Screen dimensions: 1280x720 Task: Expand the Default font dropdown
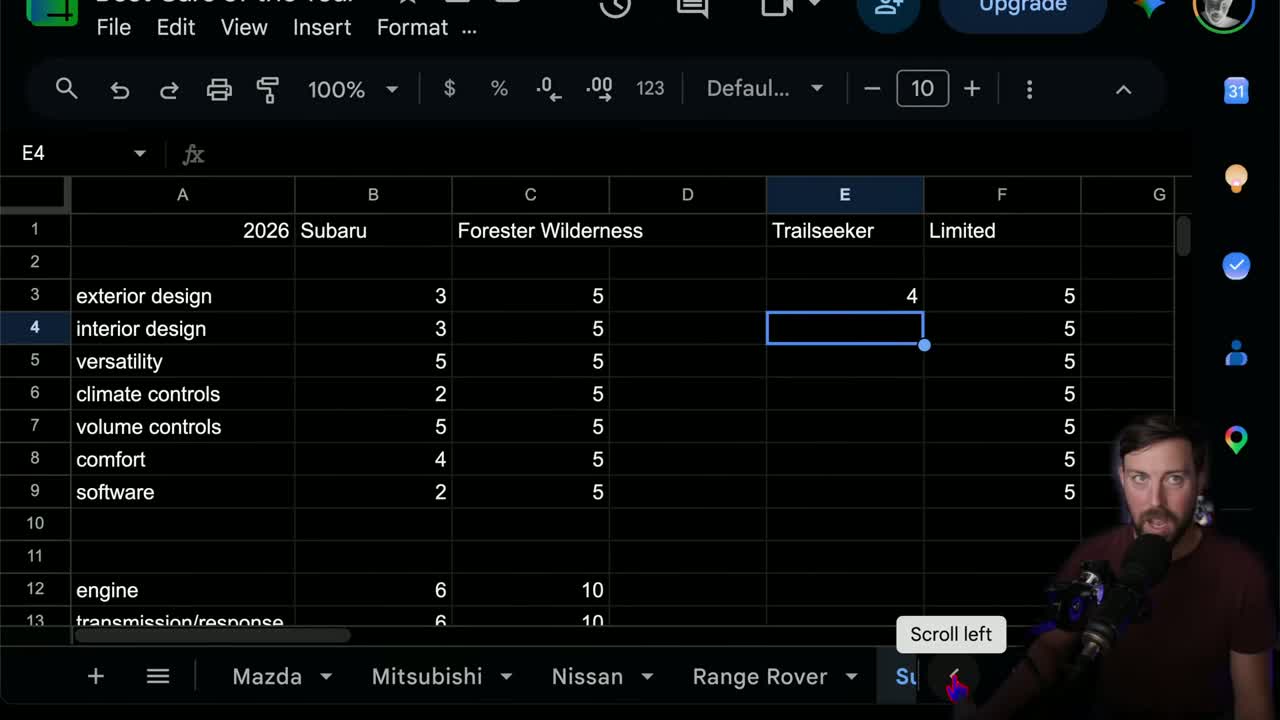(x=765, y=89)
